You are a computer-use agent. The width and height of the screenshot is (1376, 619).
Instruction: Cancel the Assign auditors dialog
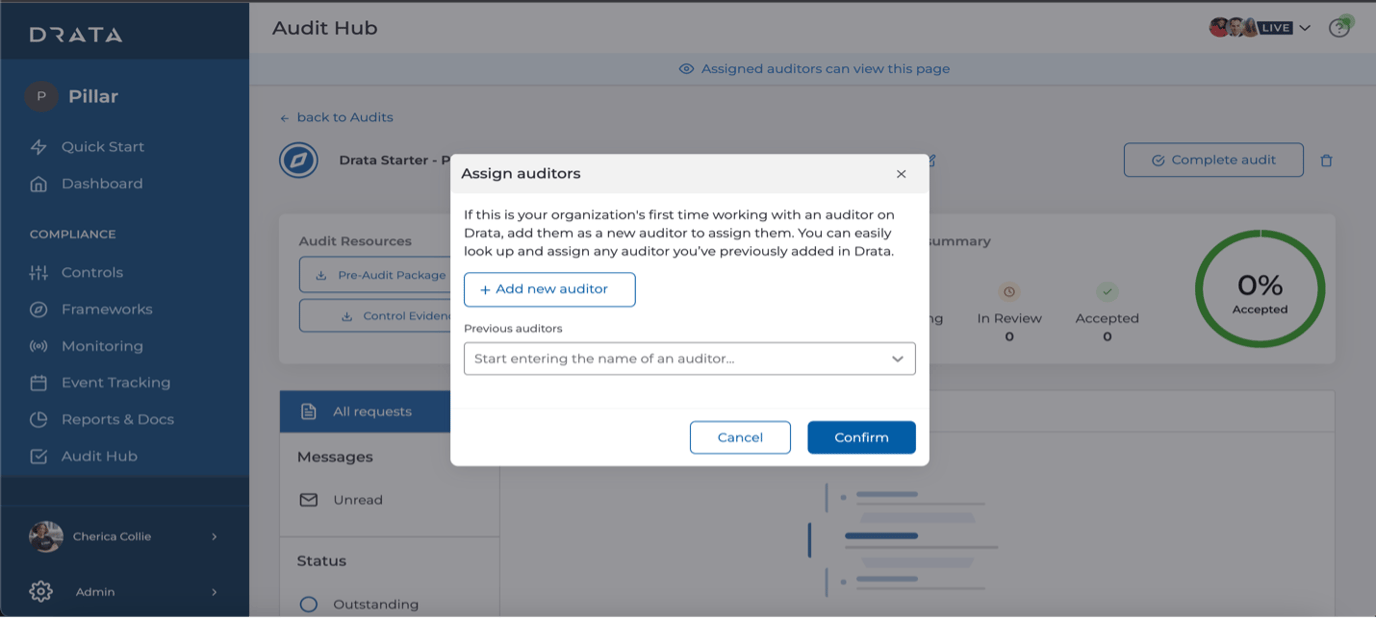point(740,437)
